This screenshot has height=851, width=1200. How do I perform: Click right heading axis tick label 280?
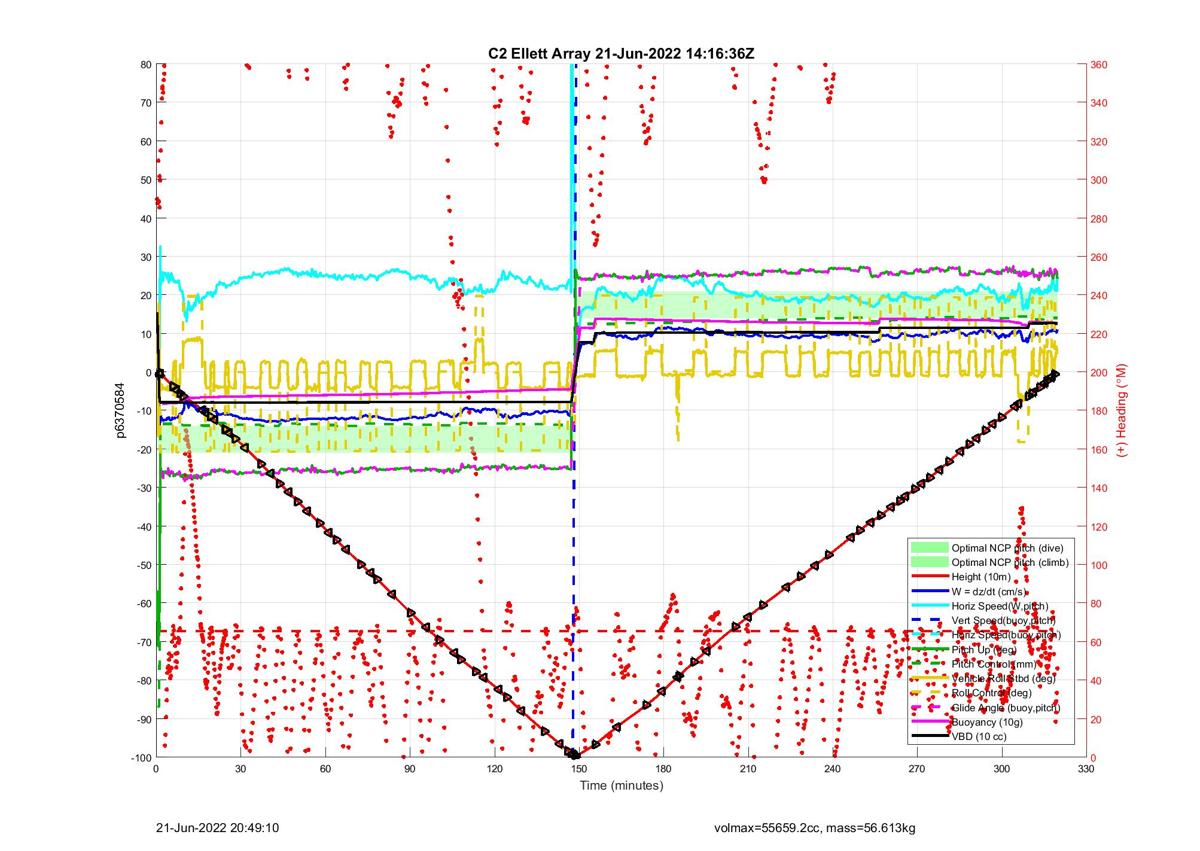point(1100,218)
